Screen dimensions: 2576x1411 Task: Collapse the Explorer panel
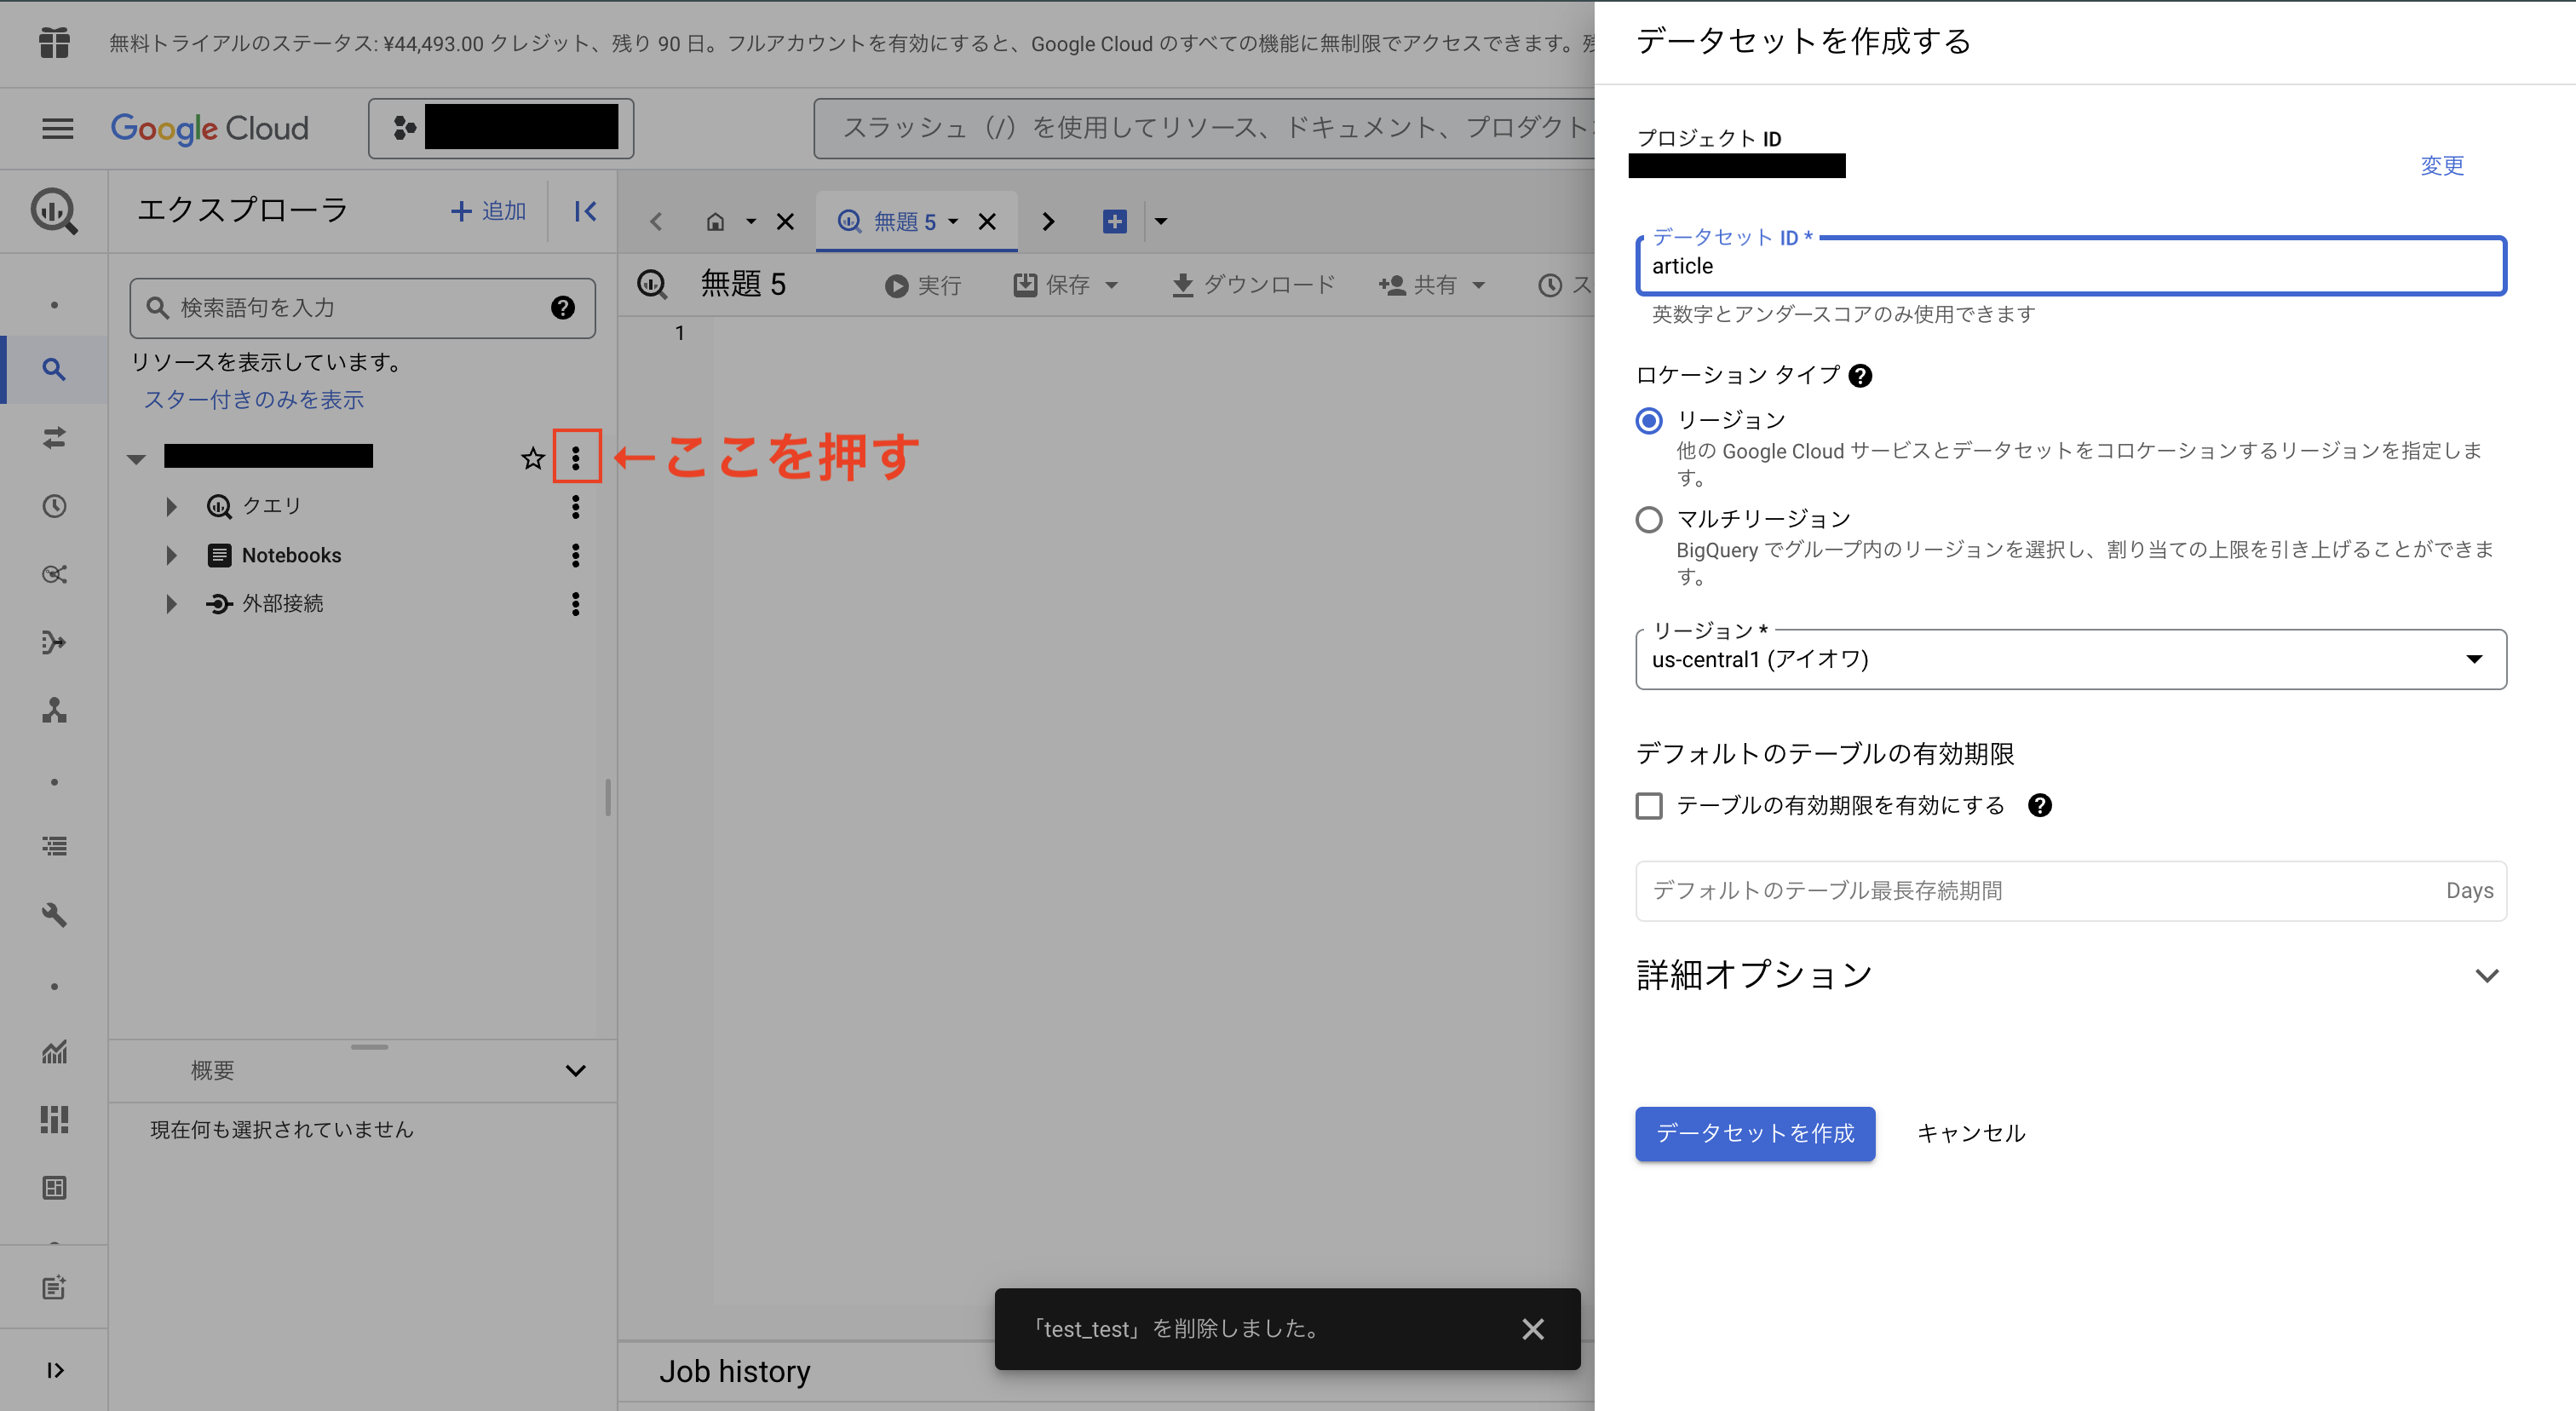[x=585, y=211]
